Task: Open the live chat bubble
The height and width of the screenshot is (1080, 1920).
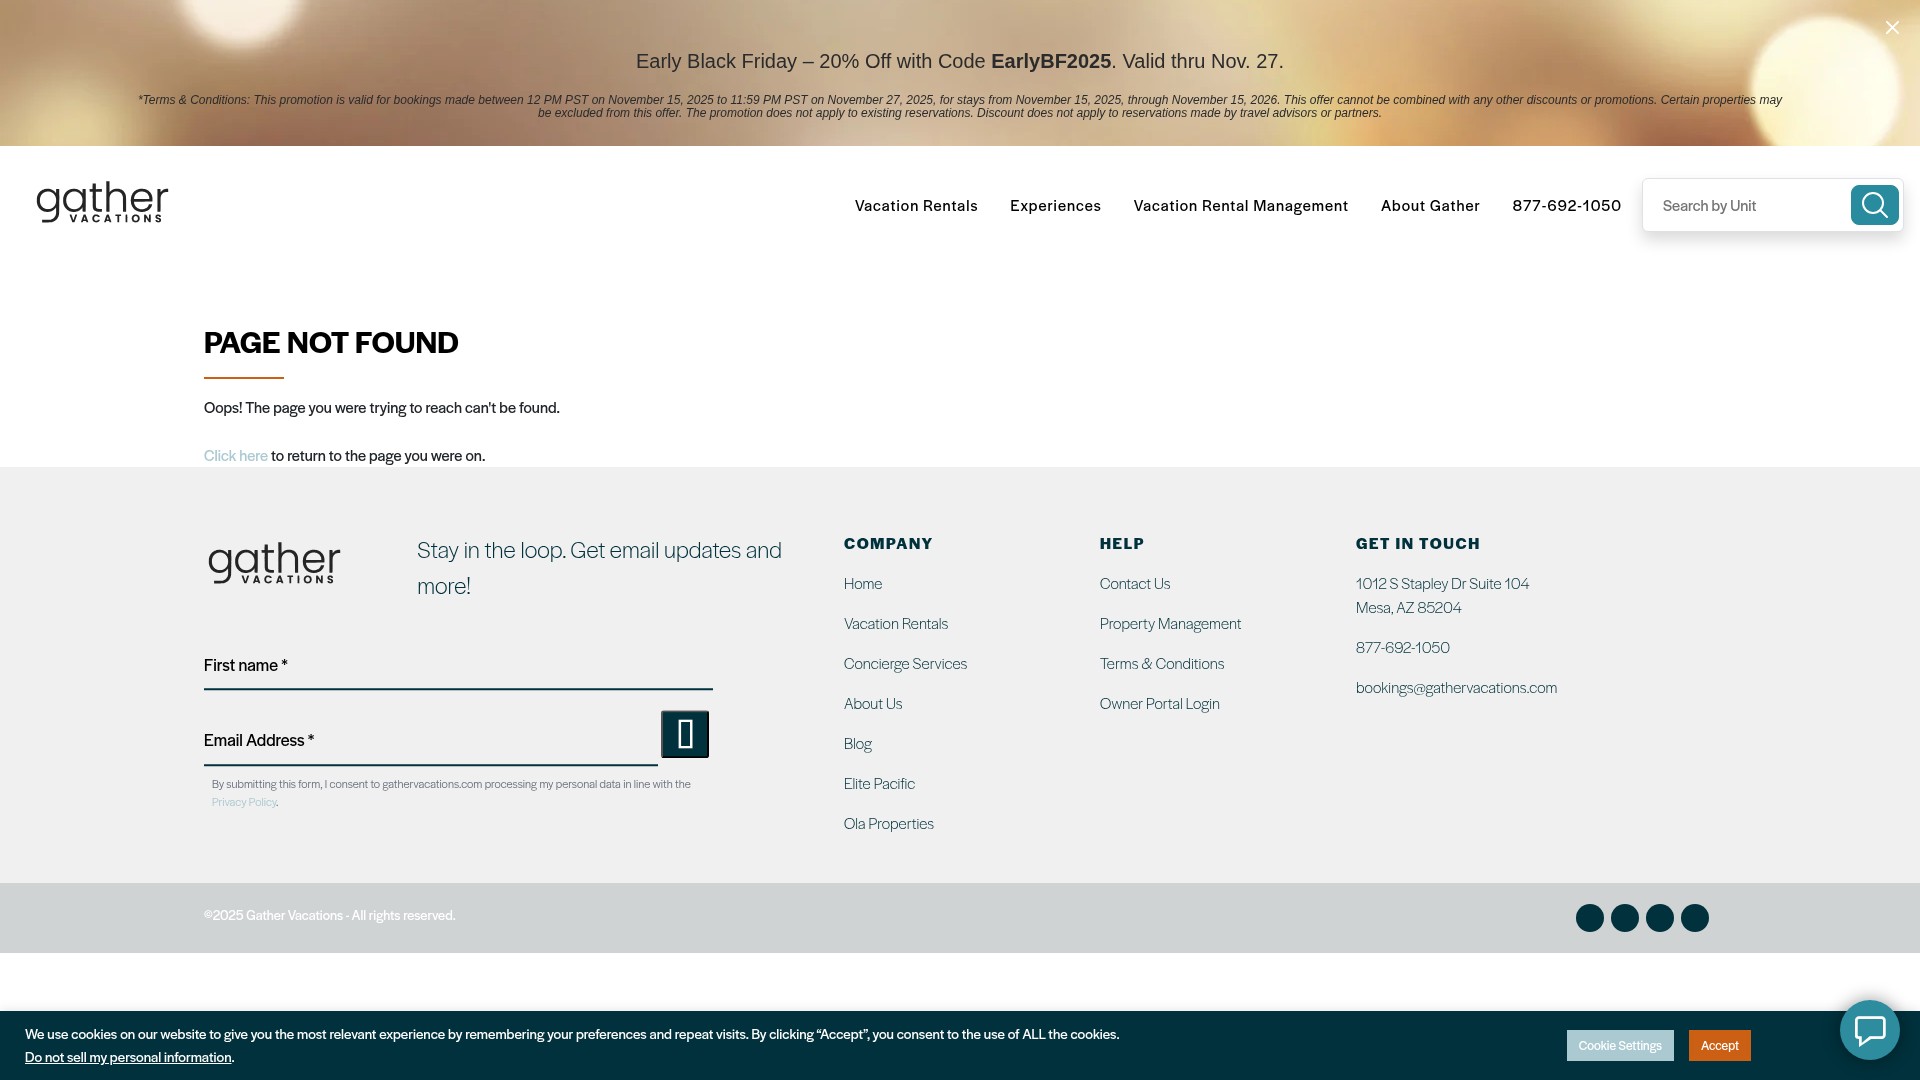Action: 1869,1030
